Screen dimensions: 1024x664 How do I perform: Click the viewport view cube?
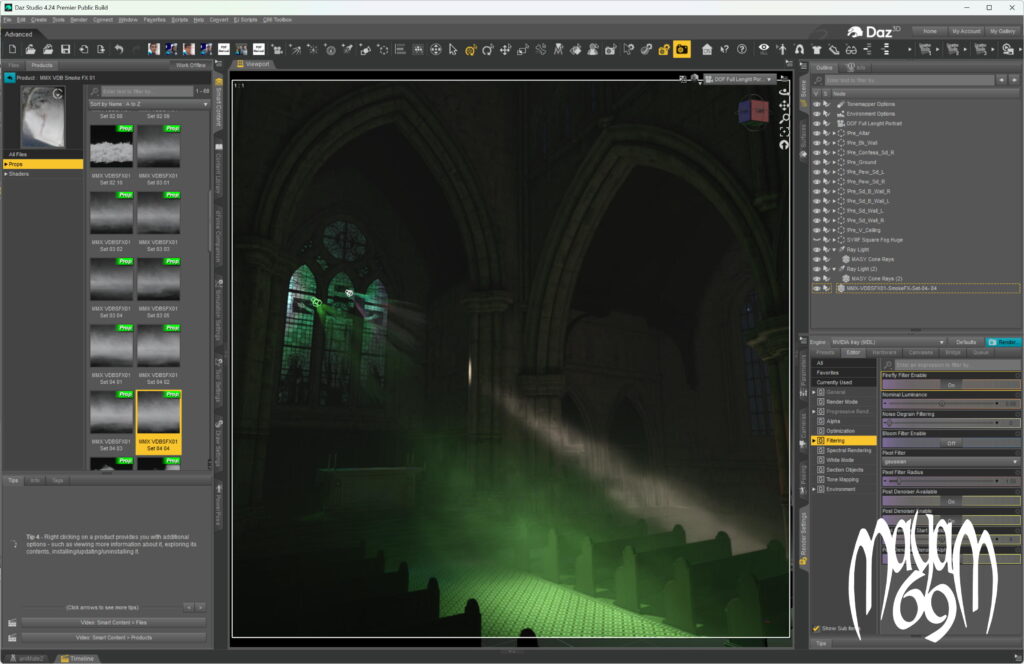[753, 113]
